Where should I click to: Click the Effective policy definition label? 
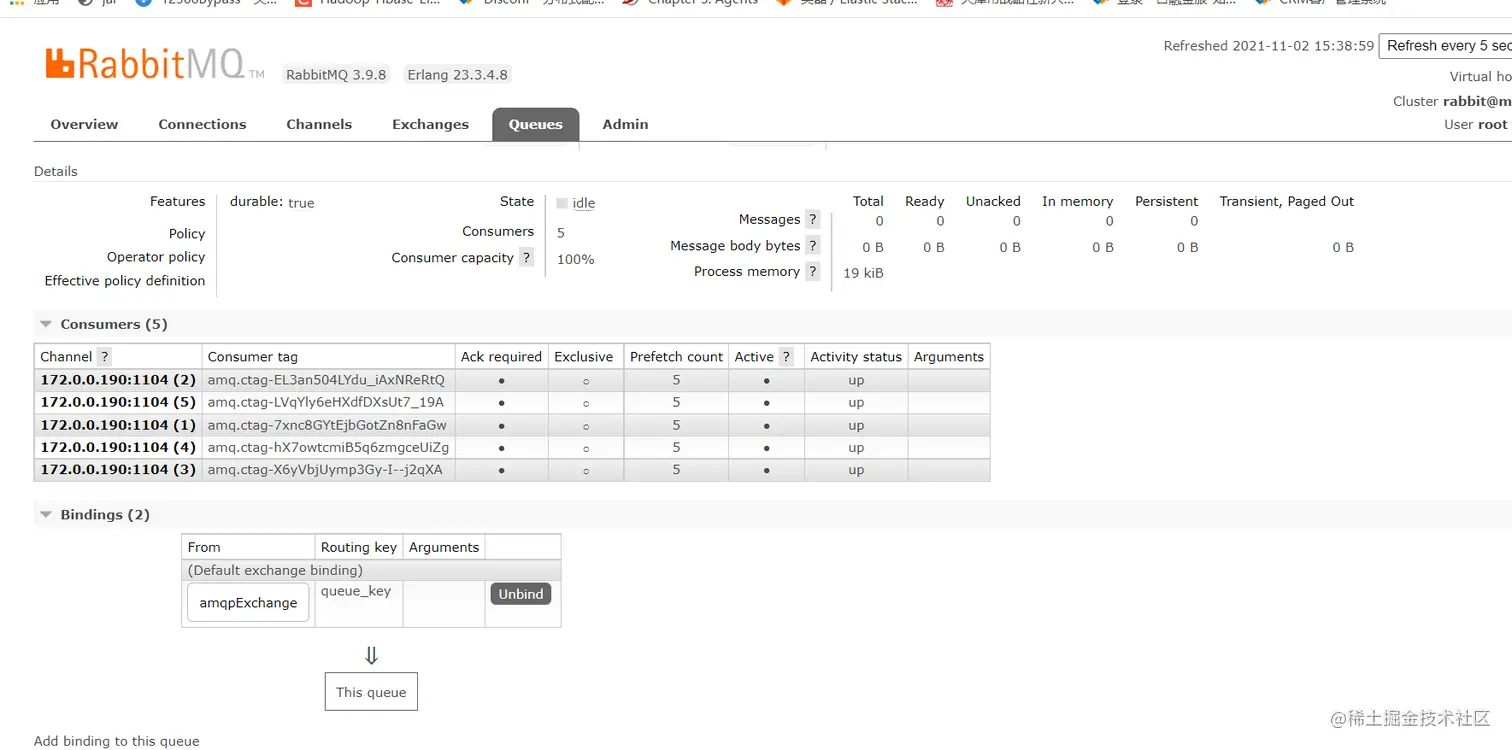tap(125, 281)
